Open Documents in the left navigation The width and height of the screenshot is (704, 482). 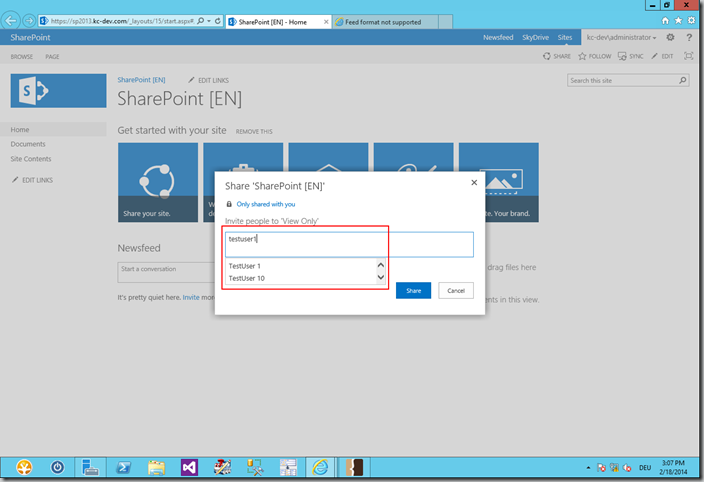pyautogui.click(x=28, y=144)
